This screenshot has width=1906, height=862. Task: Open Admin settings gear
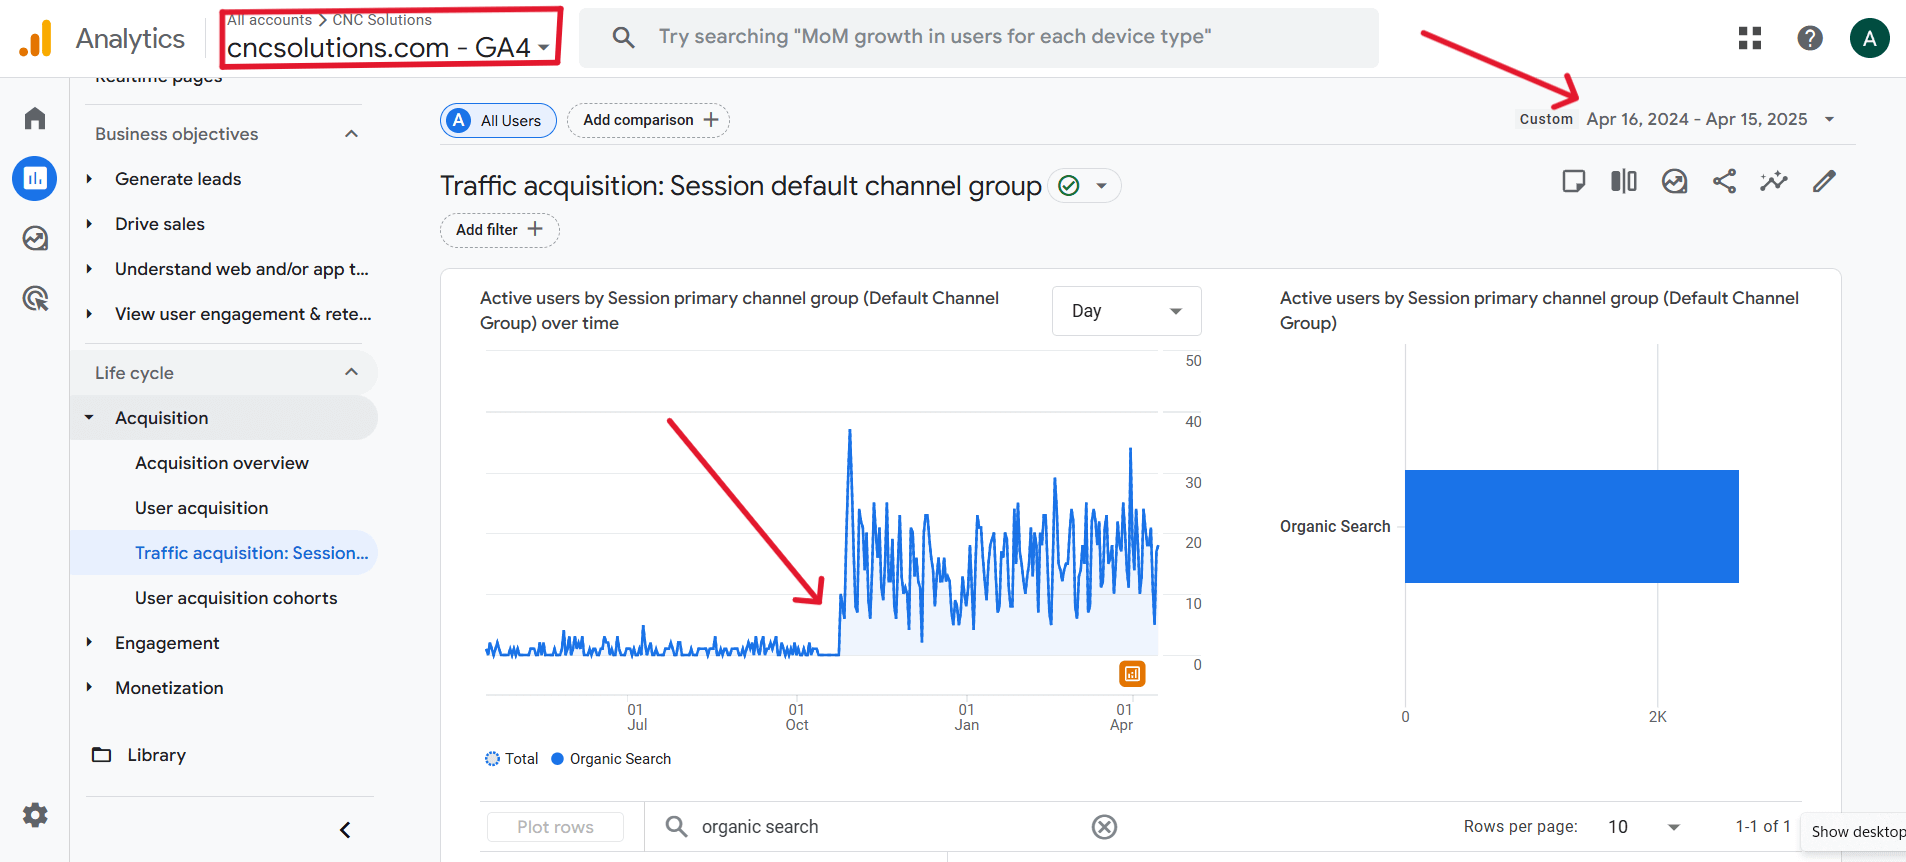click(35, 815)
